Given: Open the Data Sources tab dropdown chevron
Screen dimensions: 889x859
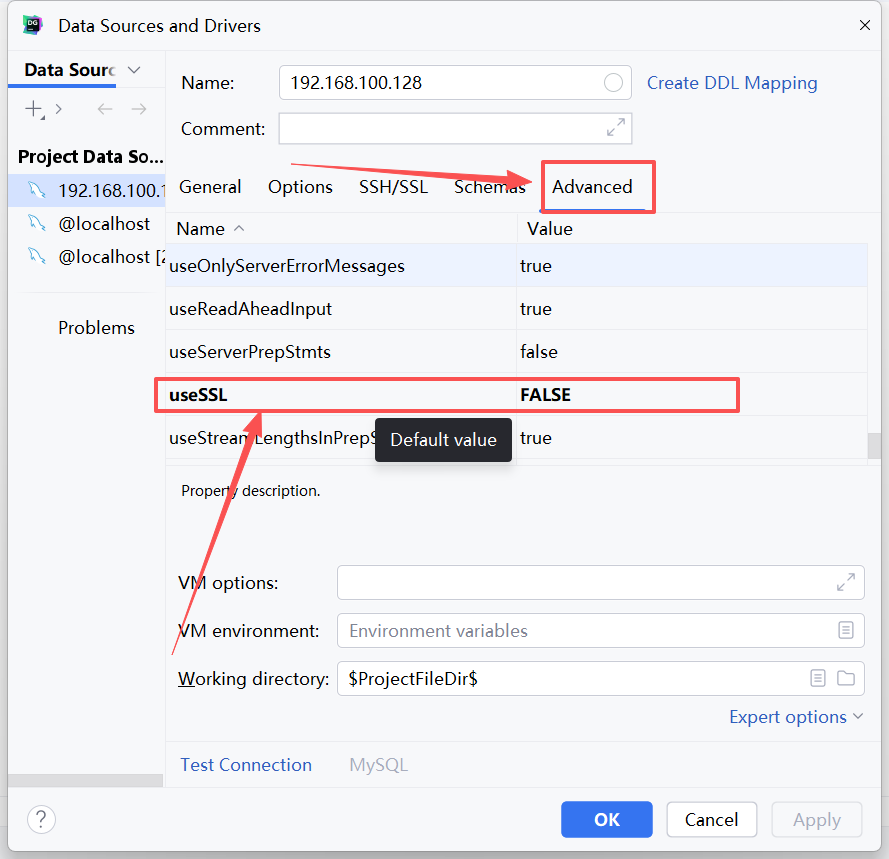Looking at the screenshot, I should click(134, 70).
